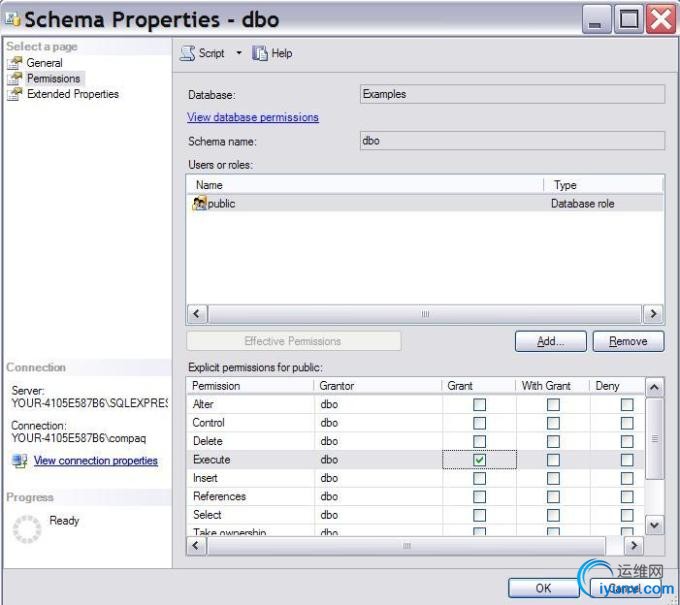This screenshot has height=605, width=680.
Task: Open the General page
Action: pyautogui.click(x=44, y=63)
